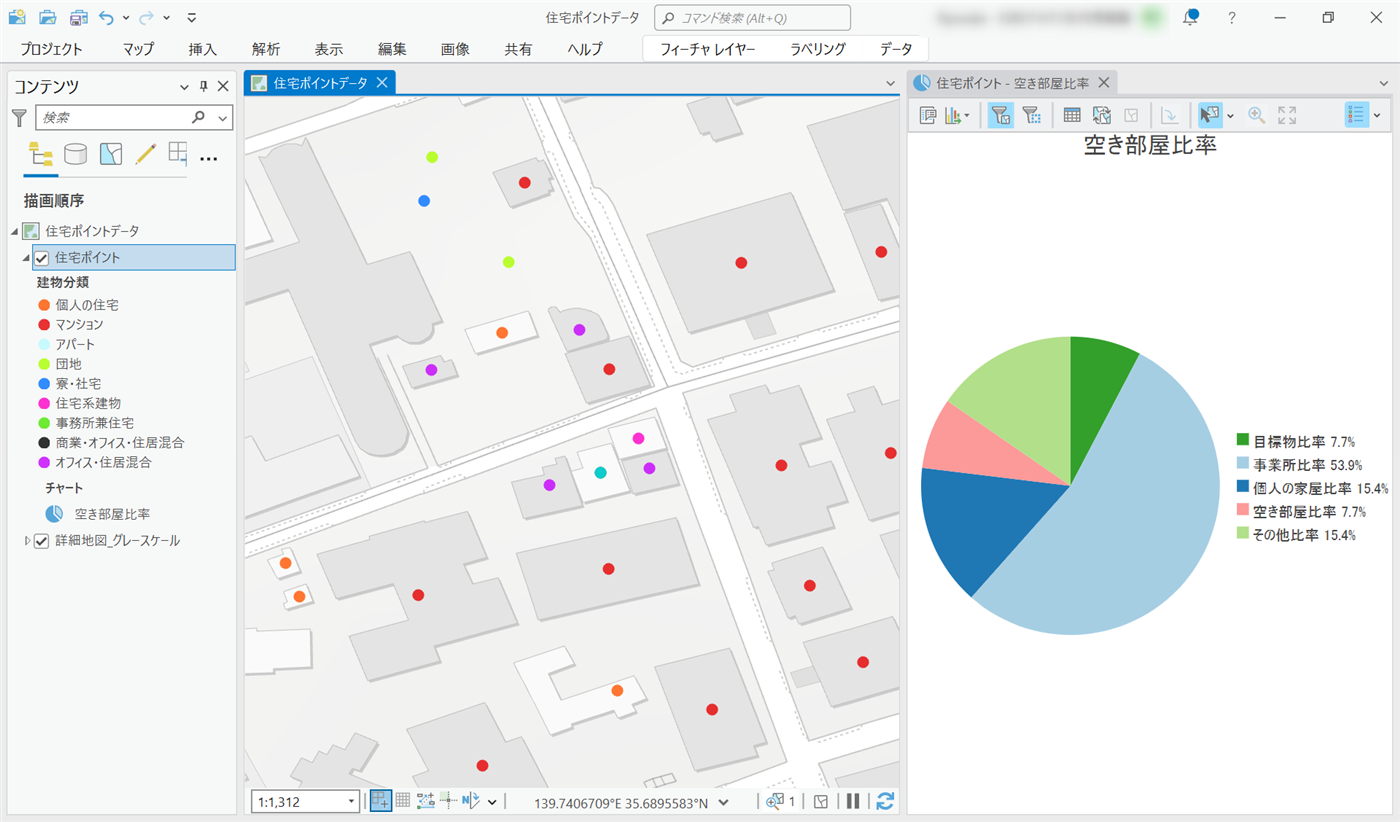Toggle the chart legend button
Screen dimensions: 1400x822
point(1356,115)
